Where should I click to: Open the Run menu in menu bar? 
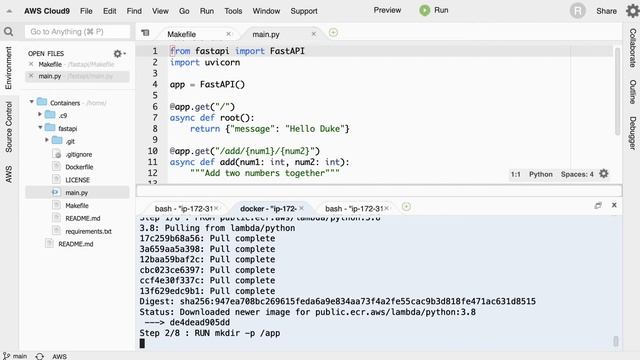tap(207, 11)
